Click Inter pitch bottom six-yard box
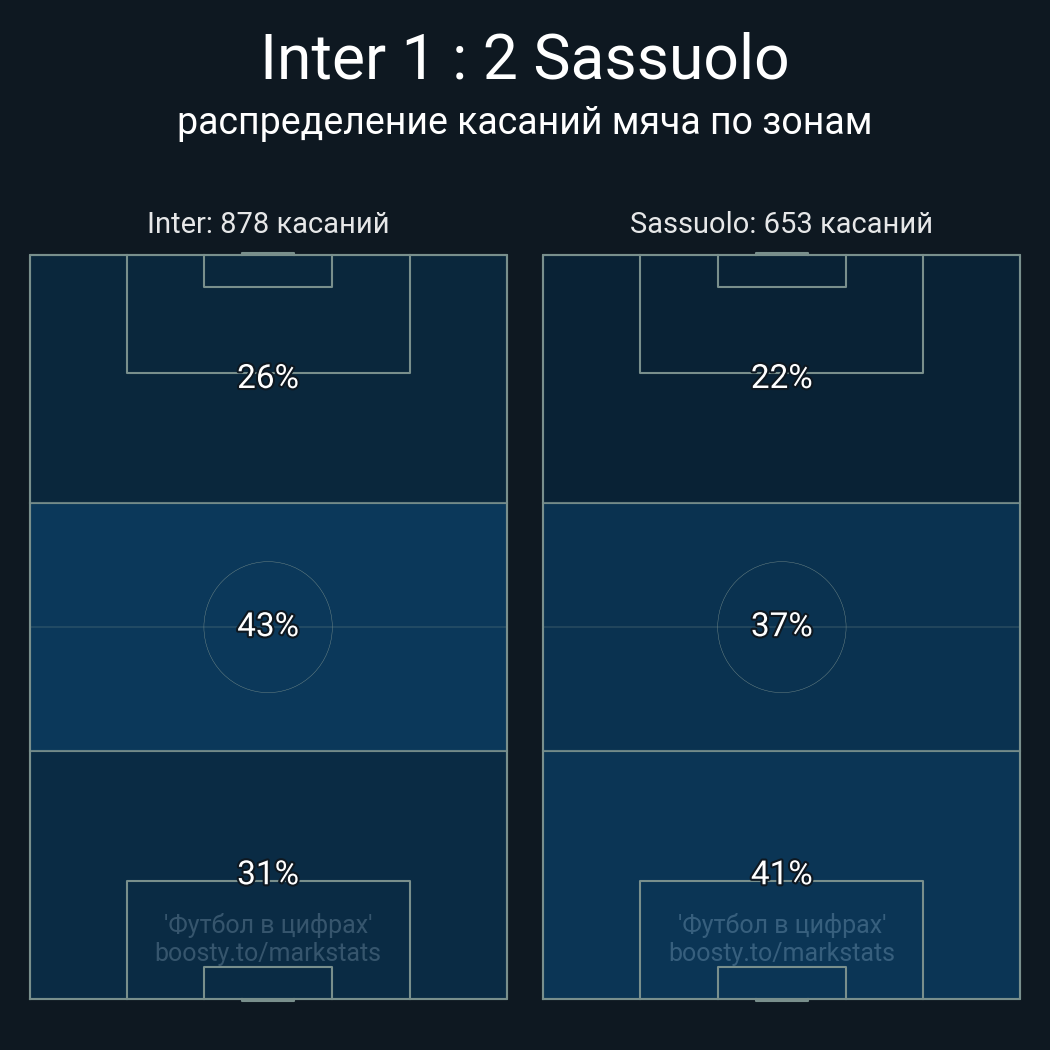1050x1050 pixels. click(x=268, y=983)
